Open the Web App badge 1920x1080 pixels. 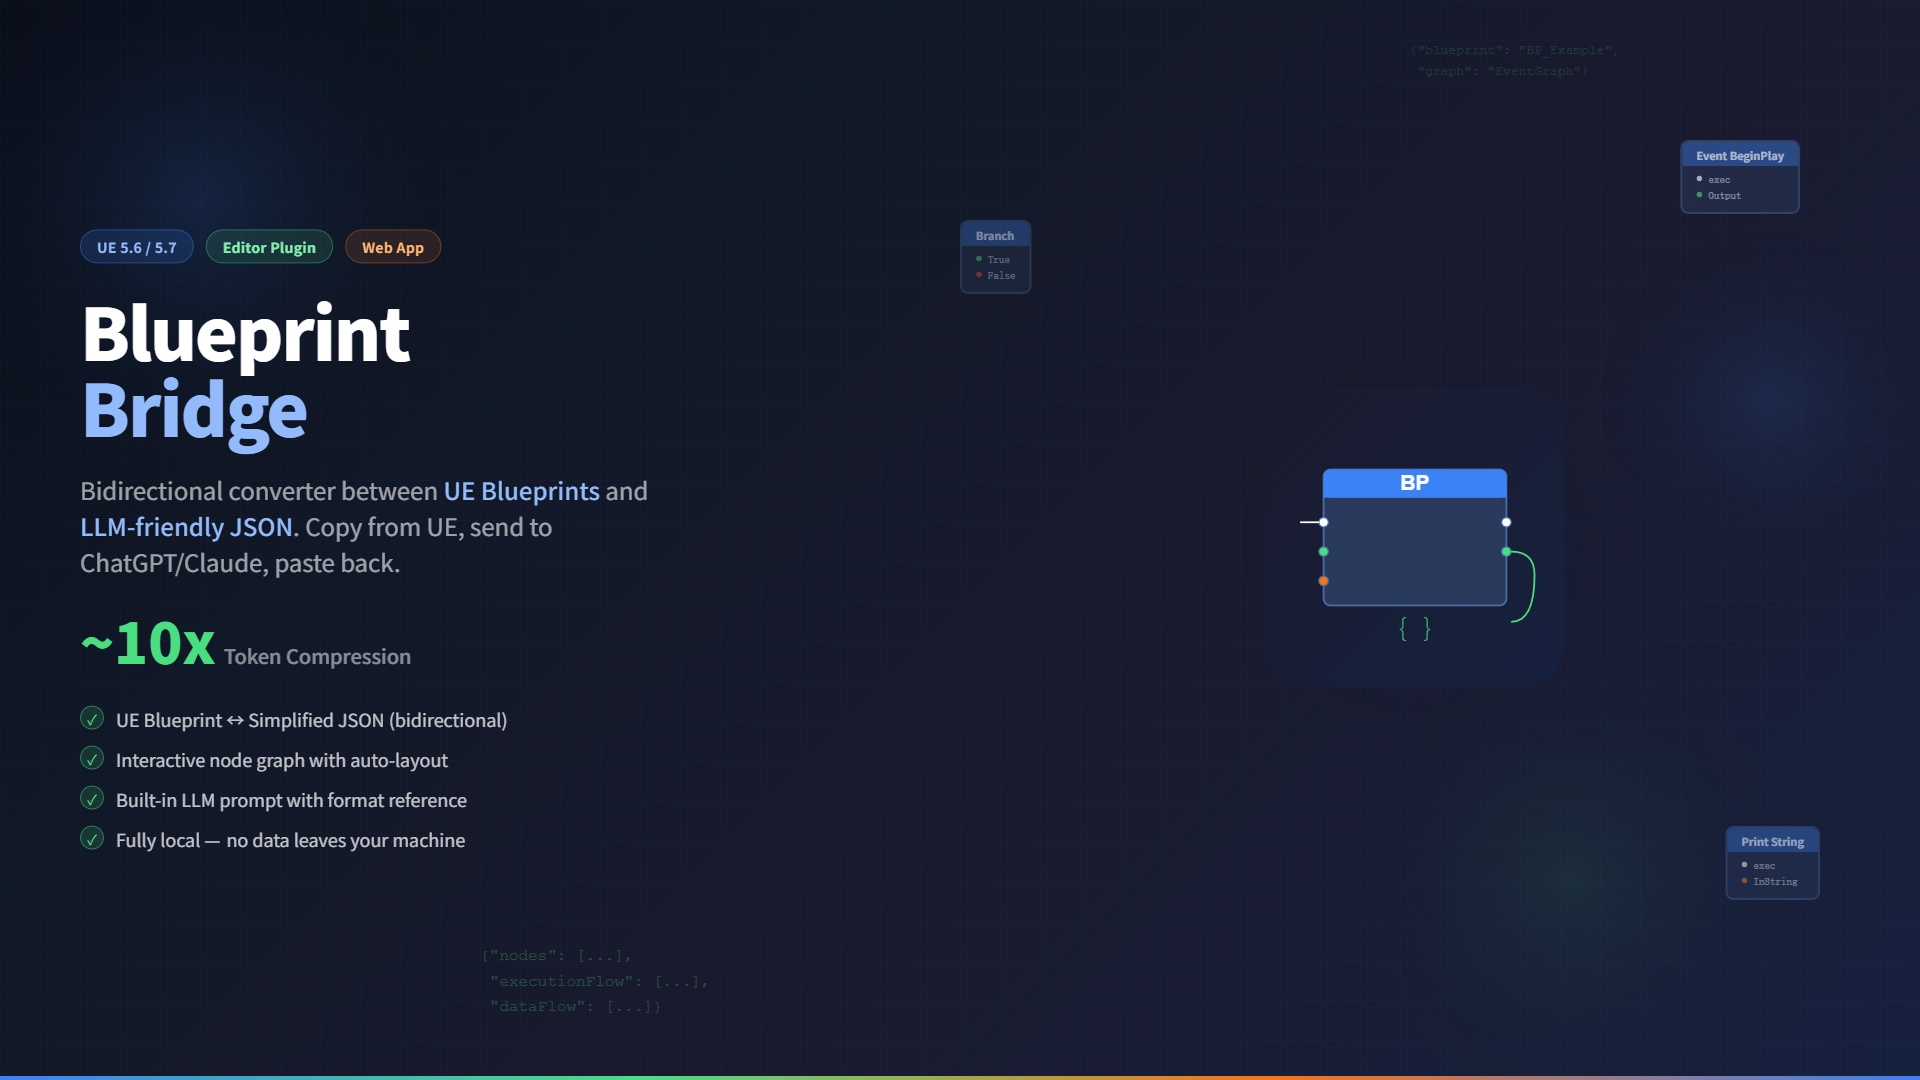click(x=393, y=247)
